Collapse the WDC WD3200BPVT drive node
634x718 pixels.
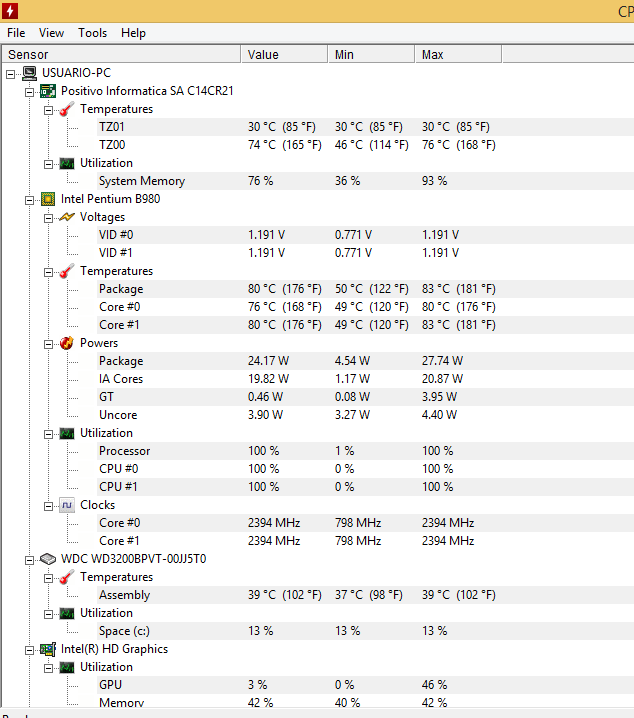click(29, 560)
